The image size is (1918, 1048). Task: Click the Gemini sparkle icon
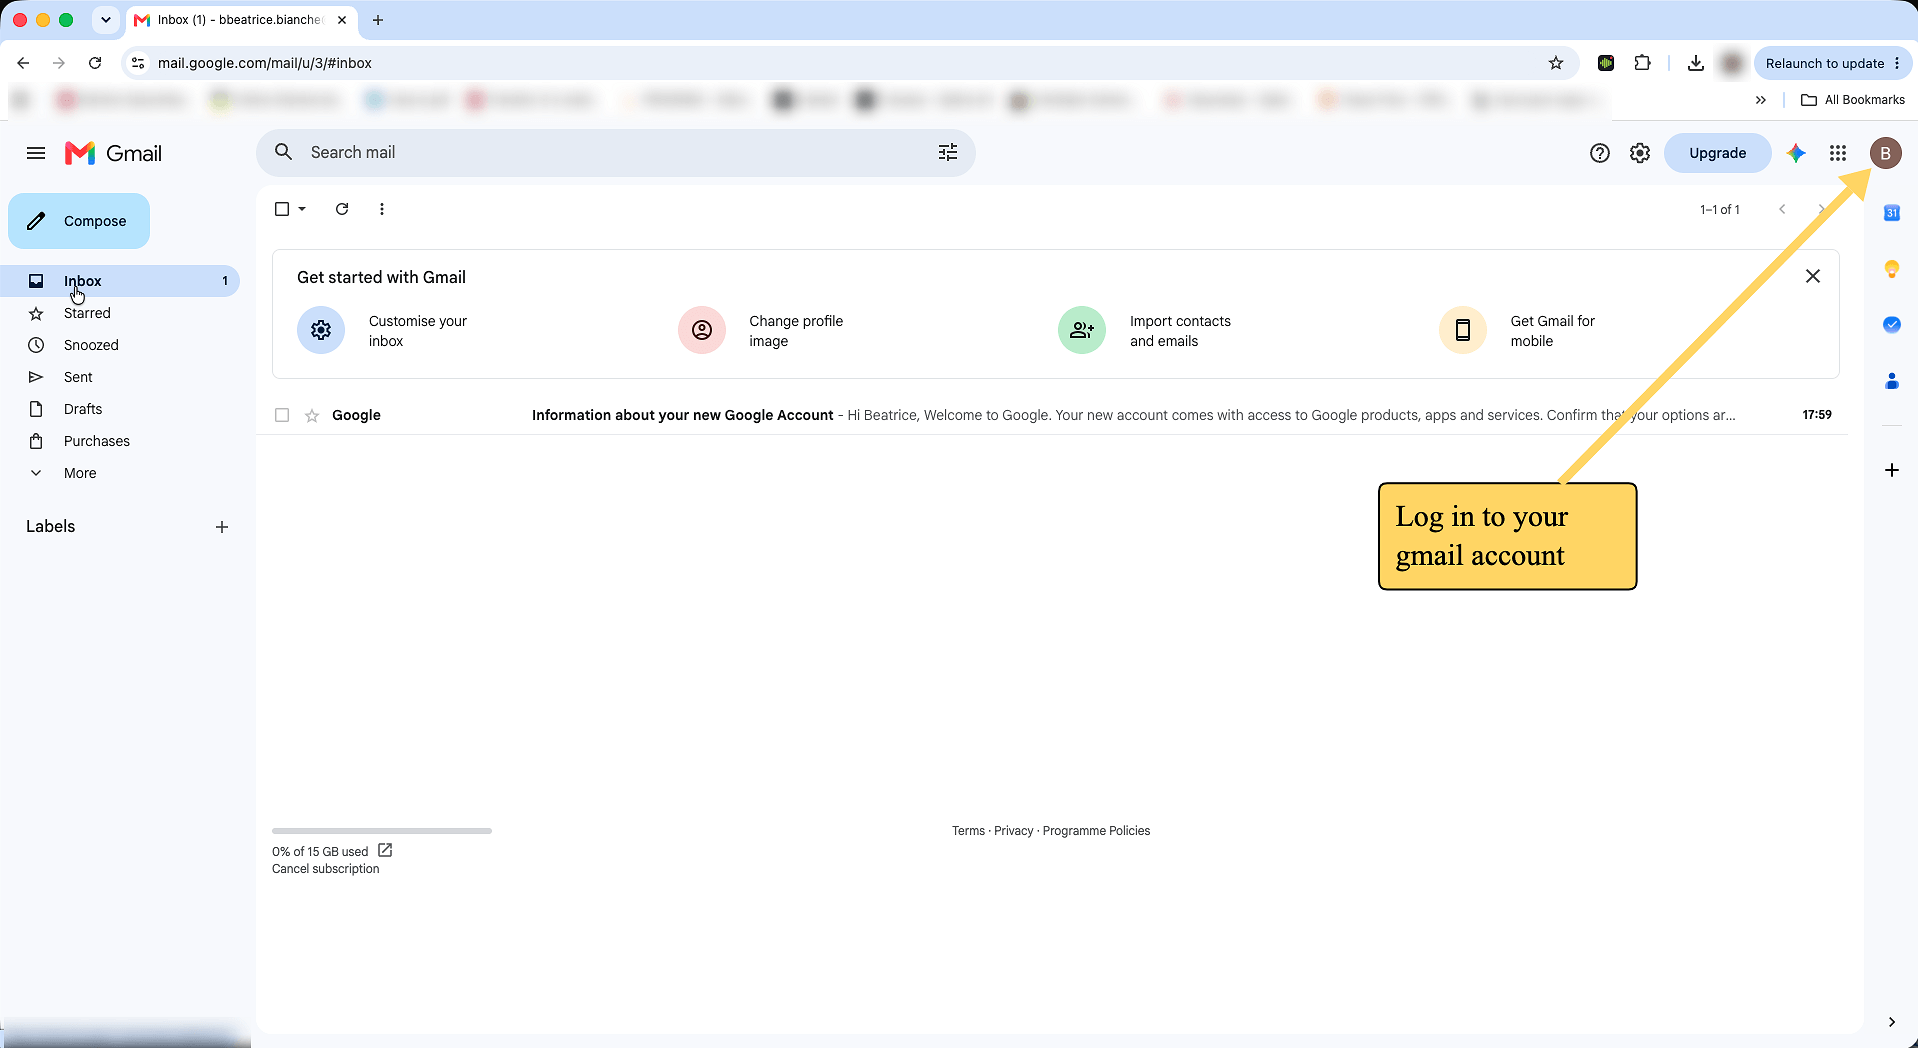(1797, 153)
